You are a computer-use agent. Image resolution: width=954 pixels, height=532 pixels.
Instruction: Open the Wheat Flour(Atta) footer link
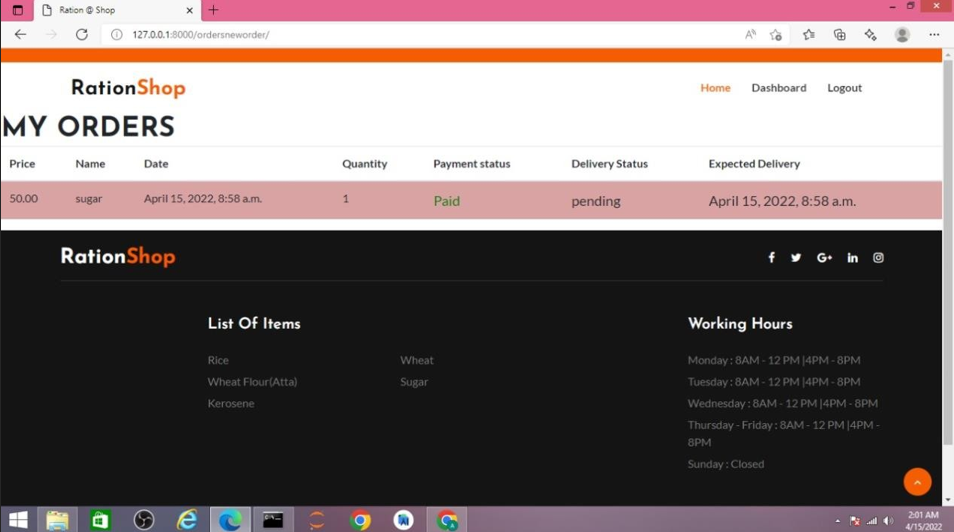(252, 382)
